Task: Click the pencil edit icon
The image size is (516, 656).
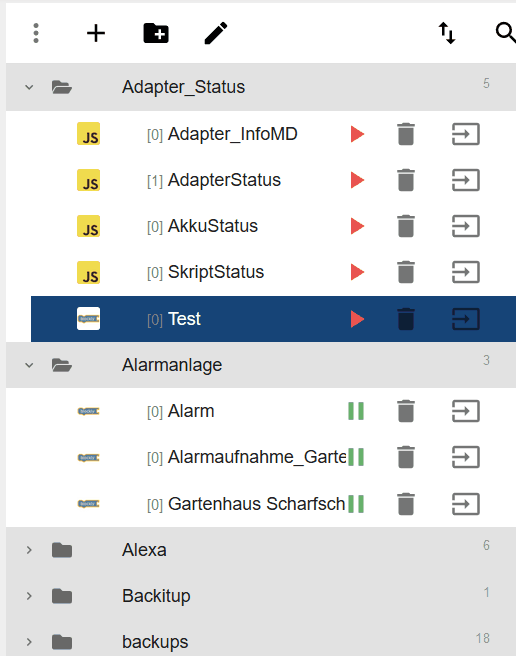Action: (x=216, y=33)
